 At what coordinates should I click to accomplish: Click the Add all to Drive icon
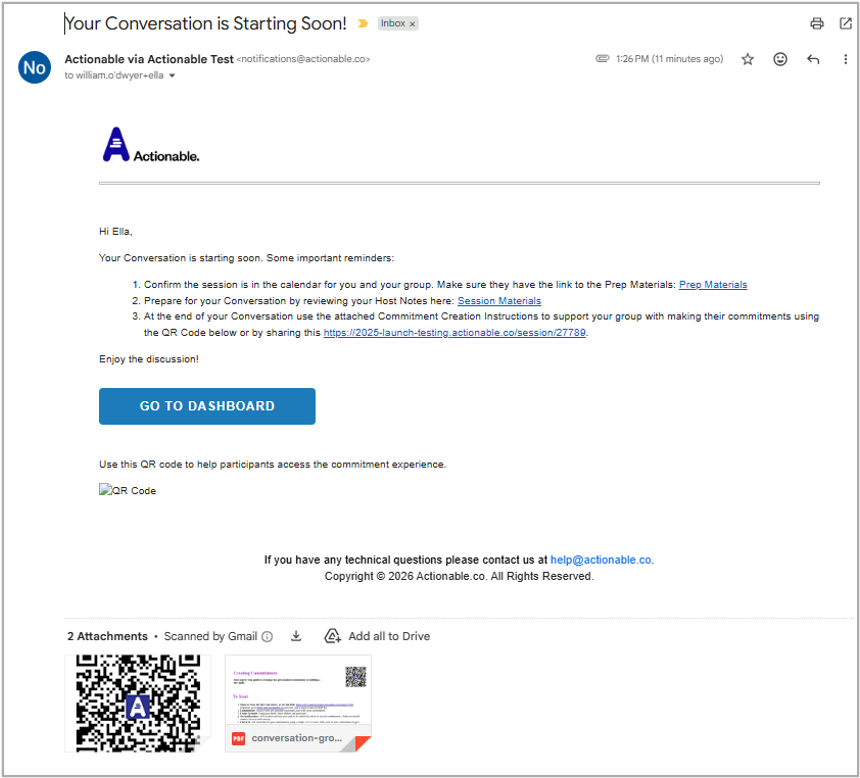333,636
